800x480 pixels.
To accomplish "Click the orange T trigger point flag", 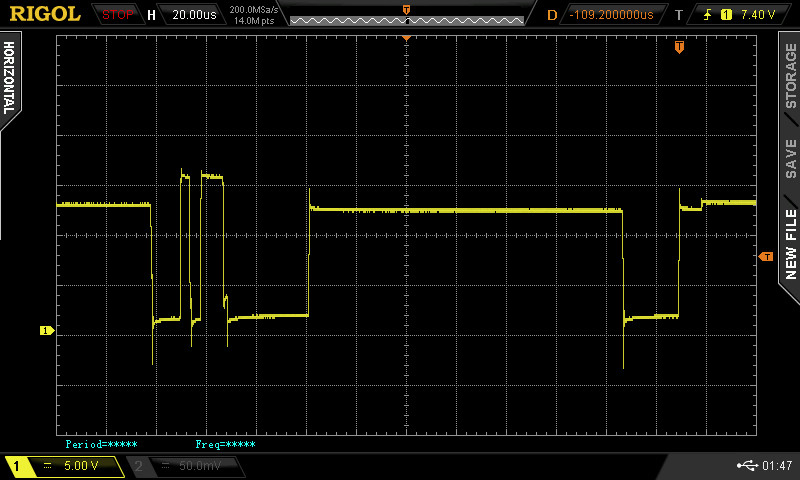I will (x=679, y=47).
